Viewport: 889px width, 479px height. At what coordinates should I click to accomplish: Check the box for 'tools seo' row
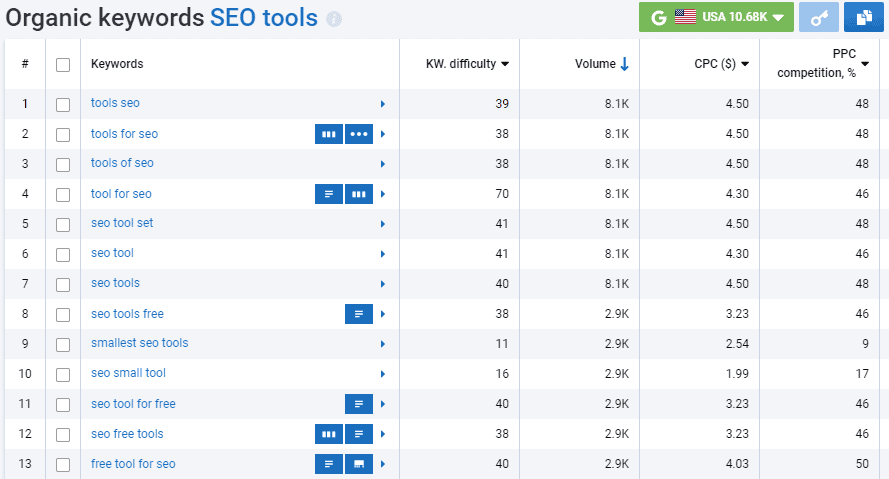pos(63,104)
